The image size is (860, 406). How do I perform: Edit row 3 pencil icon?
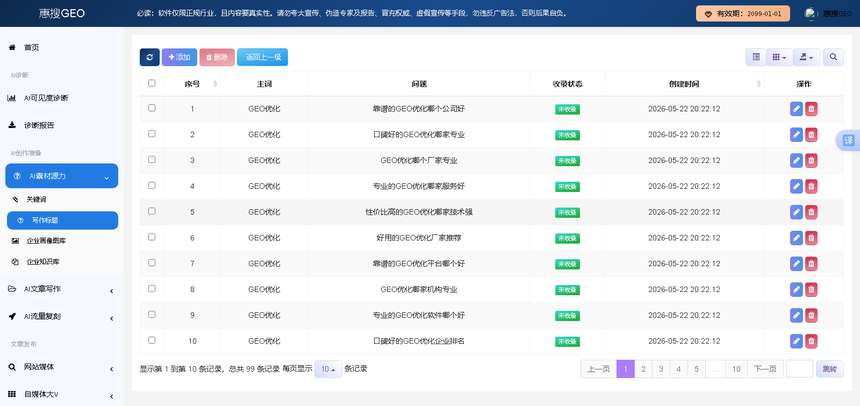[x=796, y=160]
